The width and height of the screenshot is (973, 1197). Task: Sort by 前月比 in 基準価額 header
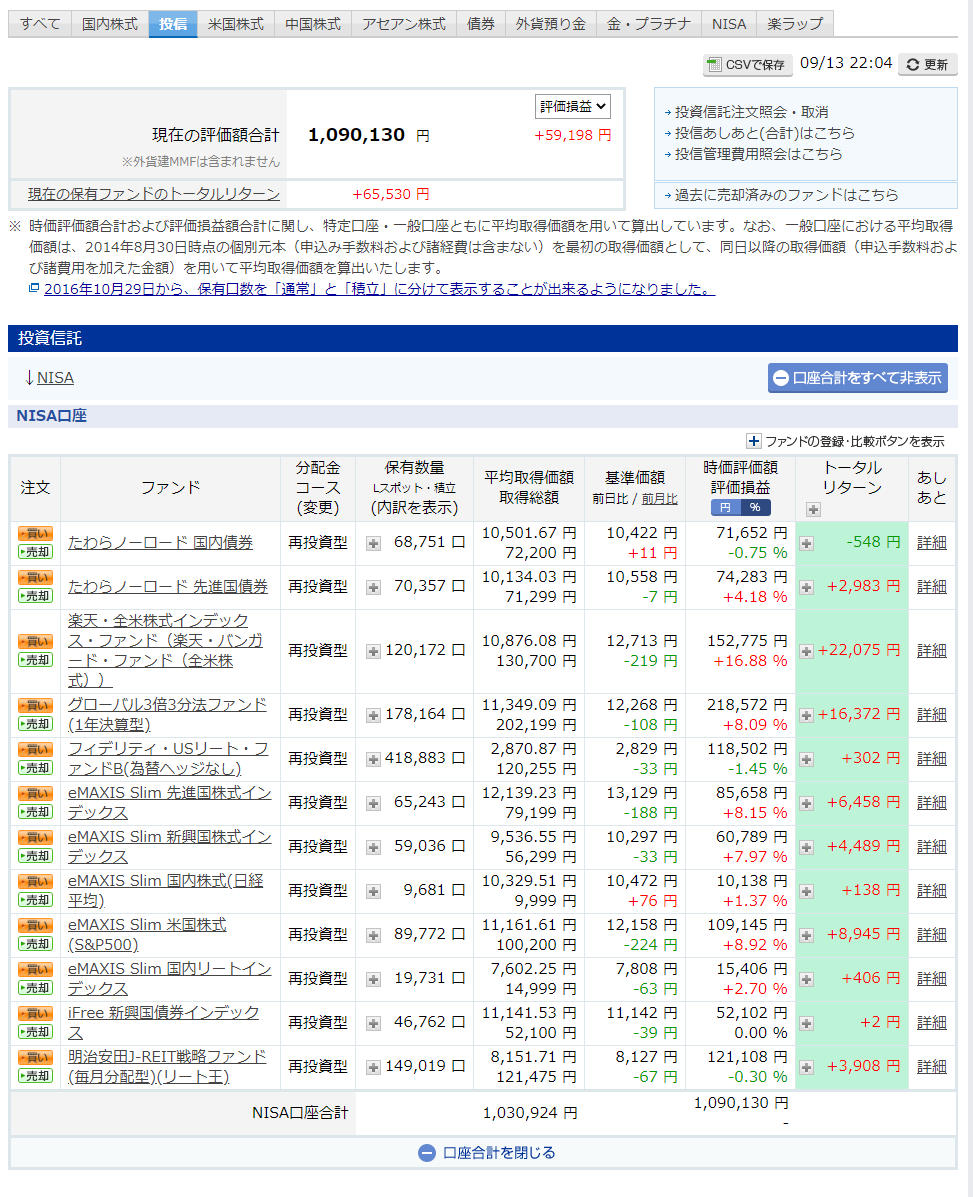[659, 498]
